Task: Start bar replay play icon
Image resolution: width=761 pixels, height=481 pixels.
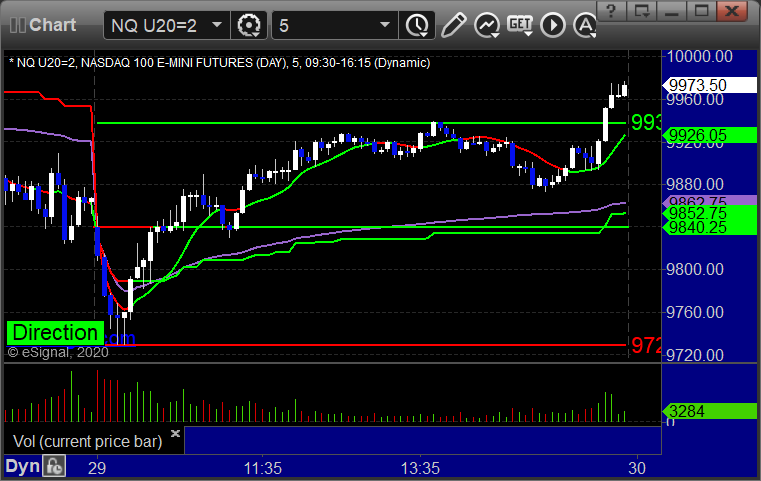Action: [553, 25]
